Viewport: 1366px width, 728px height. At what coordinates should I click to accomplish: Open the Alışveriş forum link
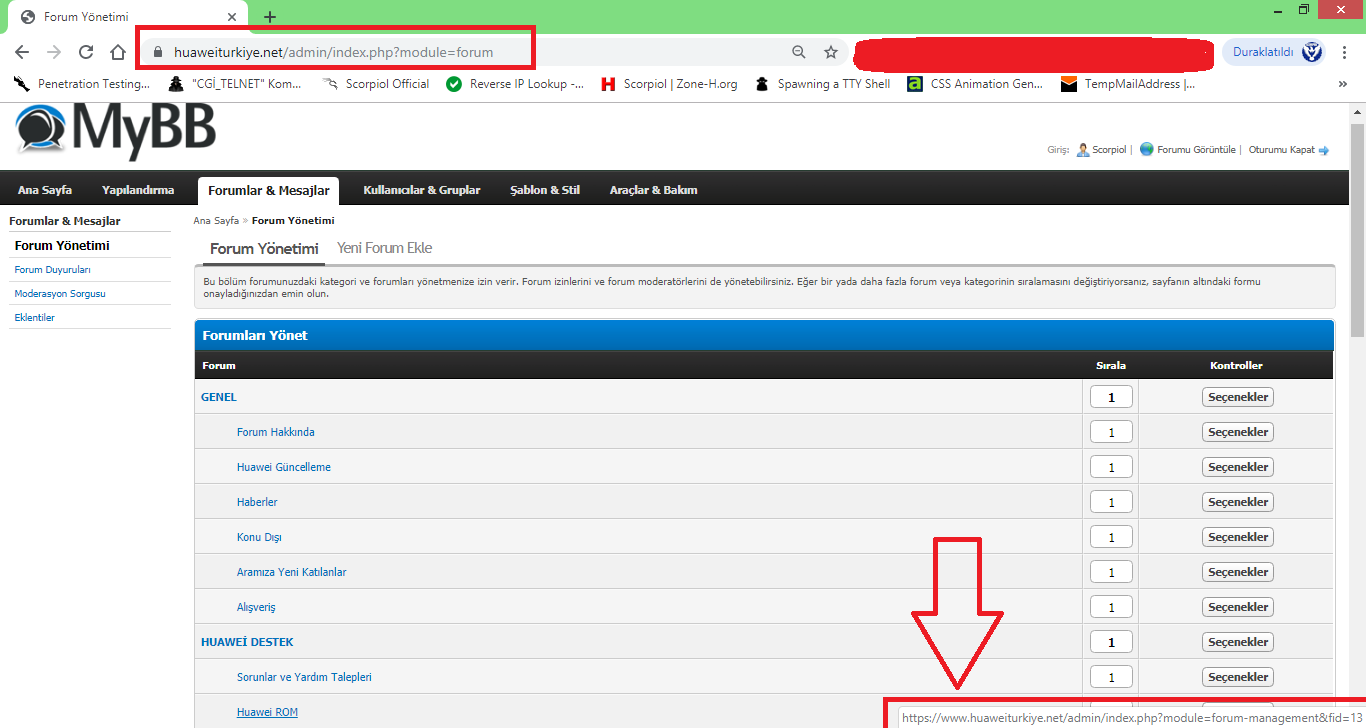(256, 607)
